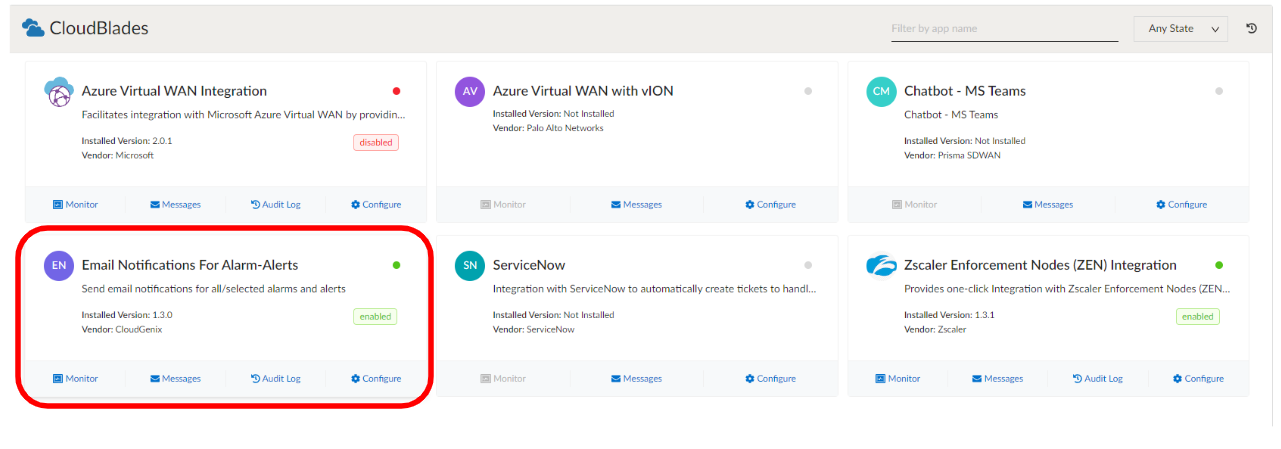1281x449 pixels.
Task: Click the green status dot on Email Notifications card
Action: coord(397,265)
